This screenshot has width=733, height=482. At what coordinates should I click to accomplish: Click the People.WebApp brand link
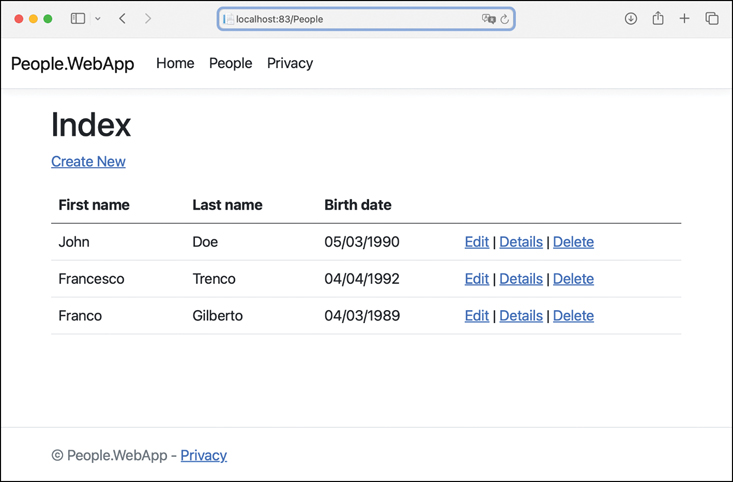pos(72,64)
